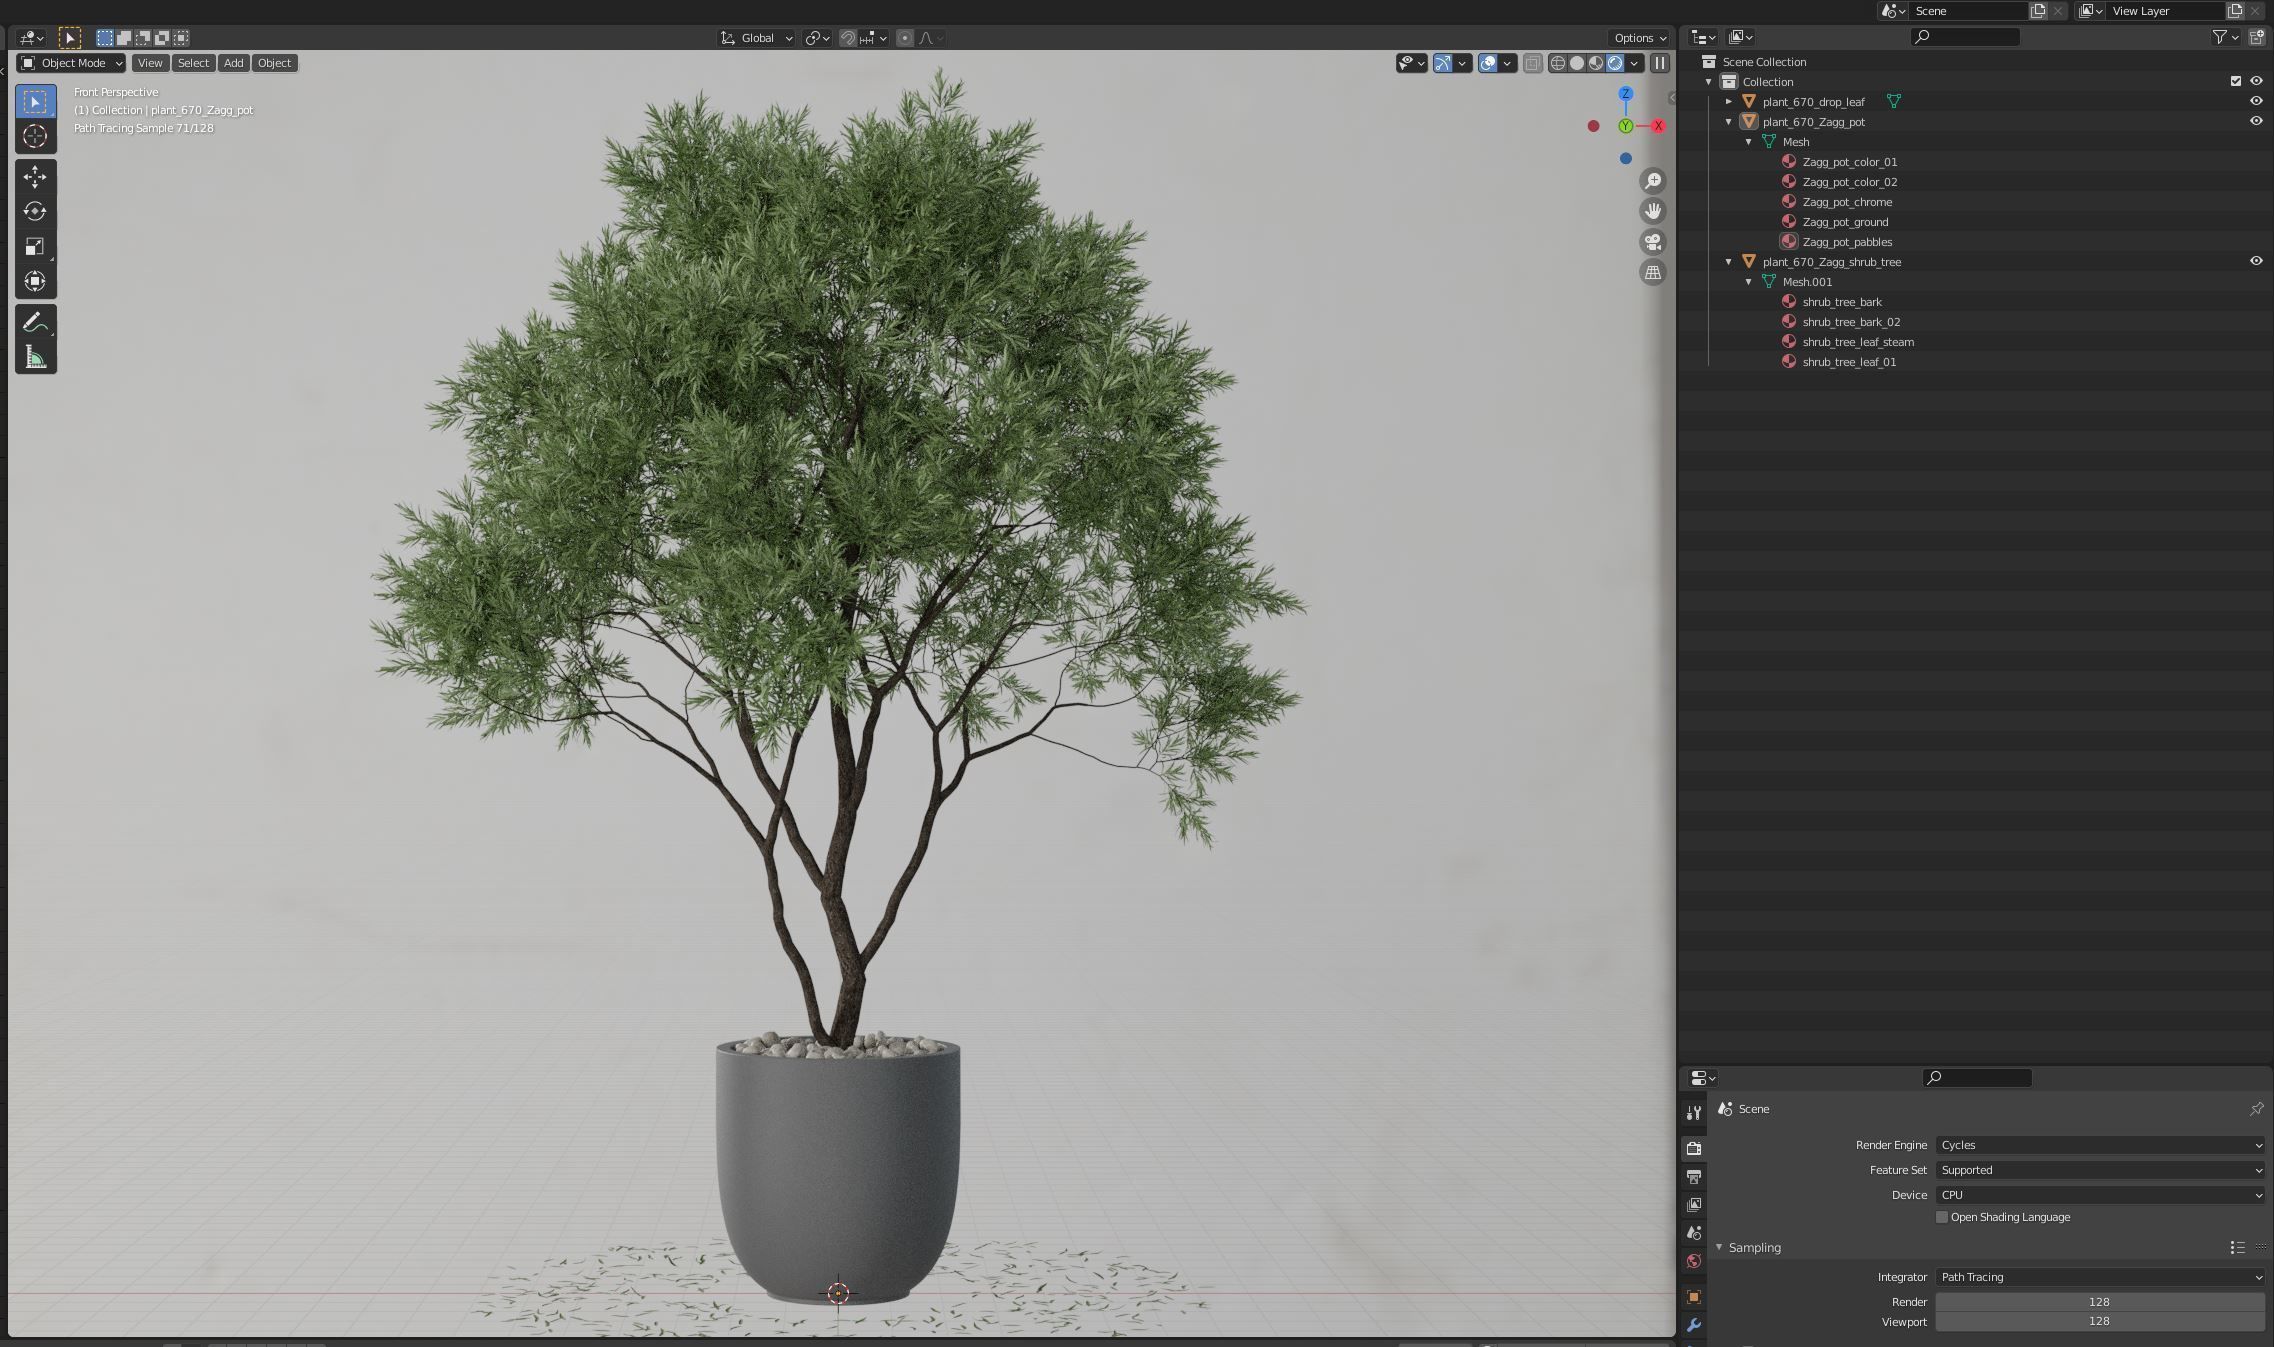
Task: Expand plant_670_drop_leaf in outliner
Action: click(x=1729, y=101)
